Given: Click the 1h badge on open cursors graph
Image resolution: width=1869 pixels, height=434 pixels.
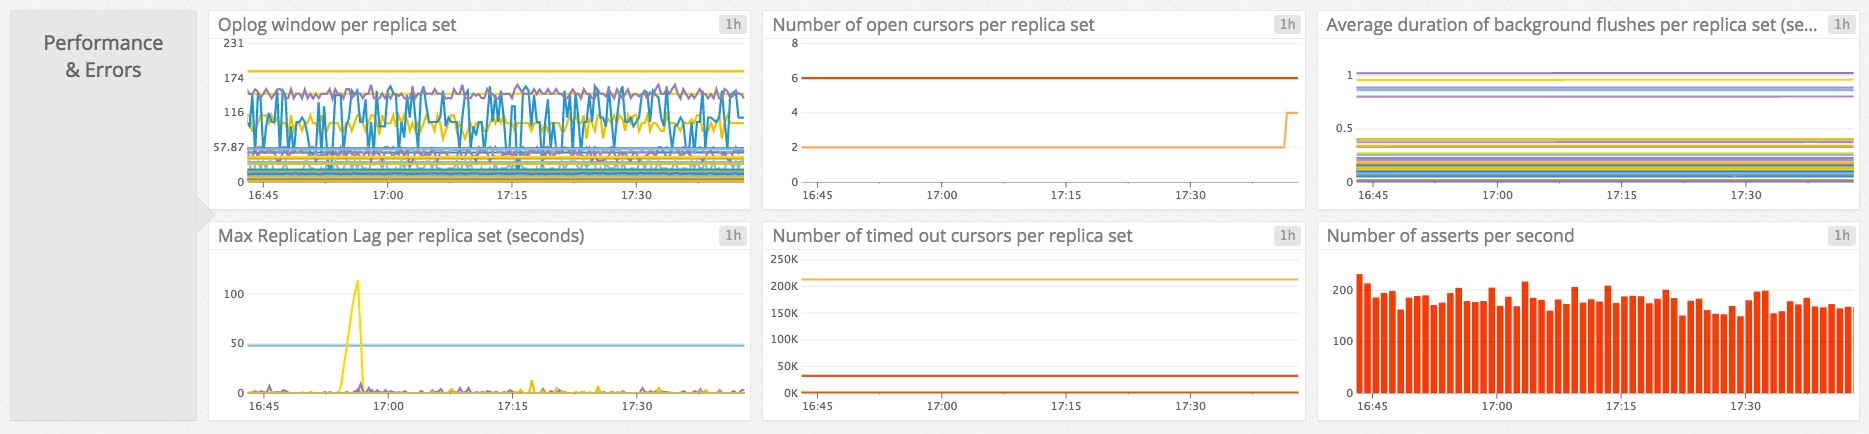Looking at the screenshot, I should pos(1287,24).
